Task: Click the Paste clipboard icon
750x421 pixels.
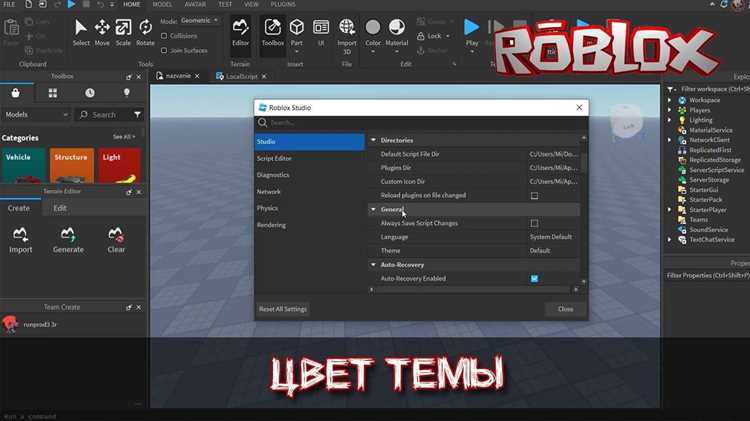Action: click(11, 29)
